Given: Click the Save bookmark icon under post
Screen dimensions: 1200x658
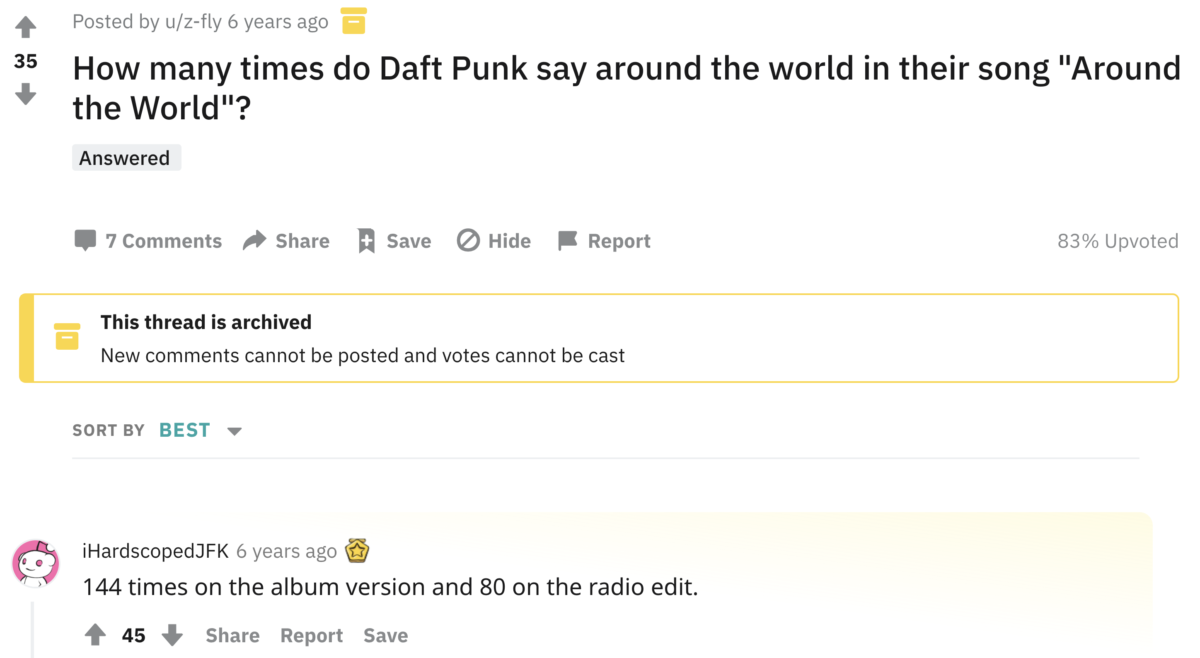Looking at the screenshot, I should (x=366, y=240).
